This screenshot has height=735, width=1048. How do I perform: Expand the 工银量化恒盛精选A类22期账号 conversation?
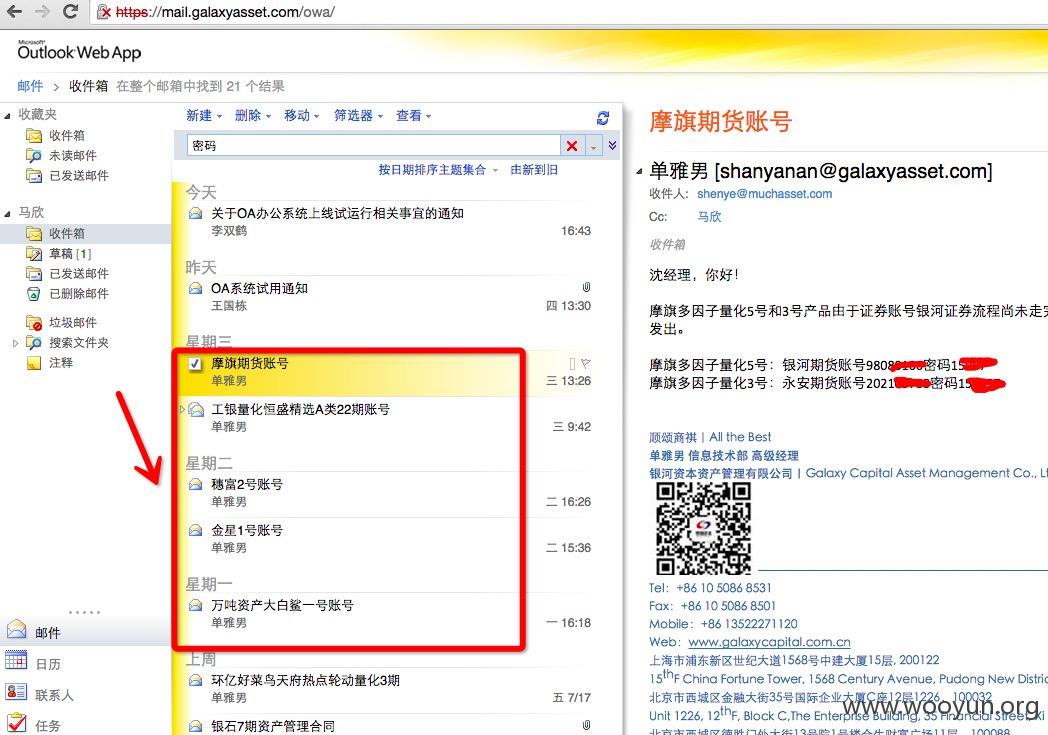(x=182, y=409)
